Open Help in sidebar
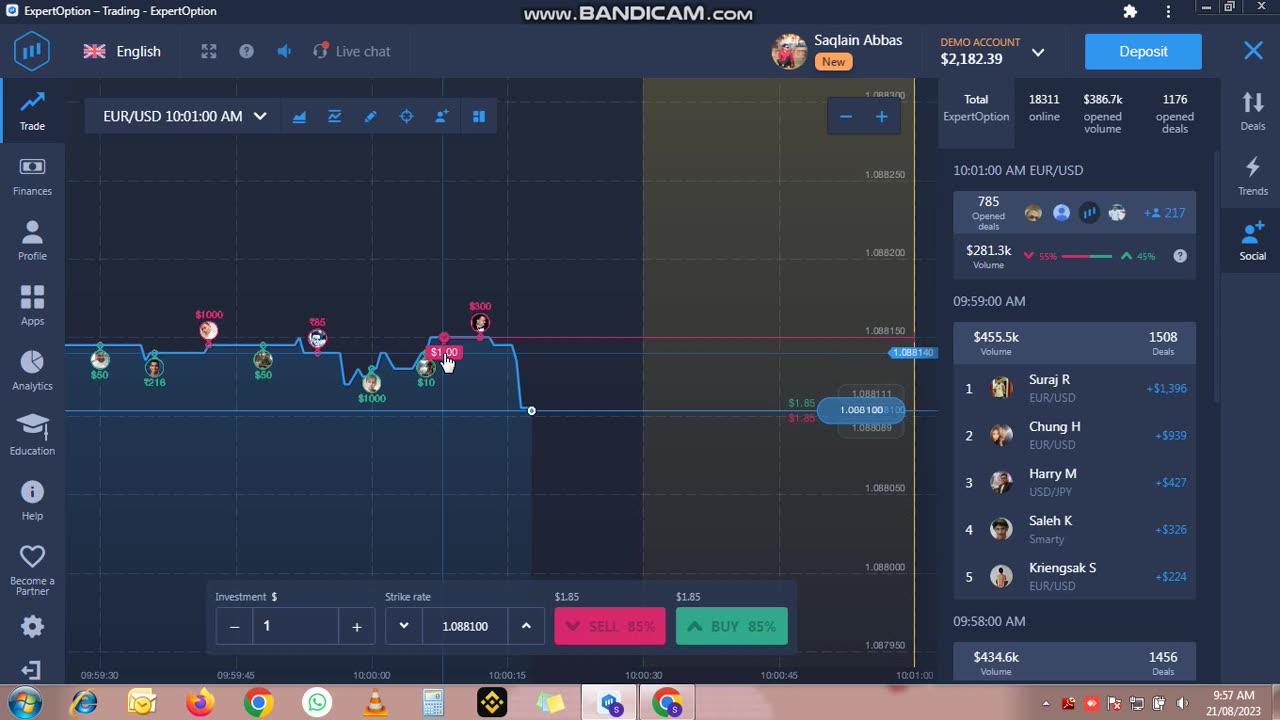Image resolution: width=1280 pixels, height=720 pixels. point(32,500)
